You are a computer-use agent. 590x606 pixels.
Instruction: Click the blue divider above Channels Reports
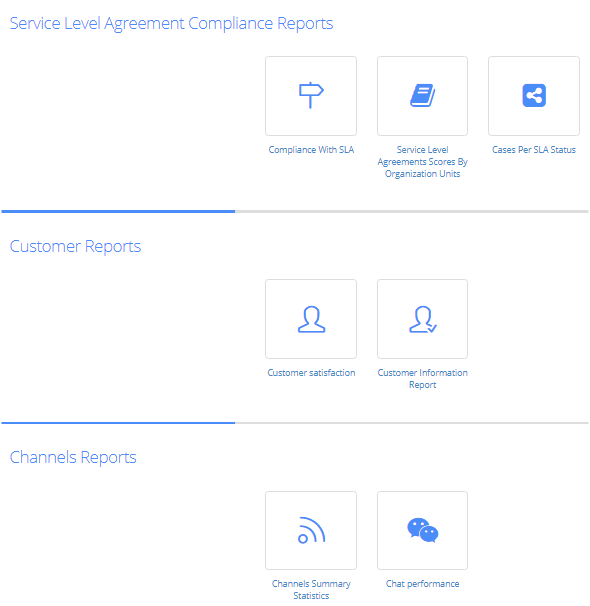tap(118, 423)
